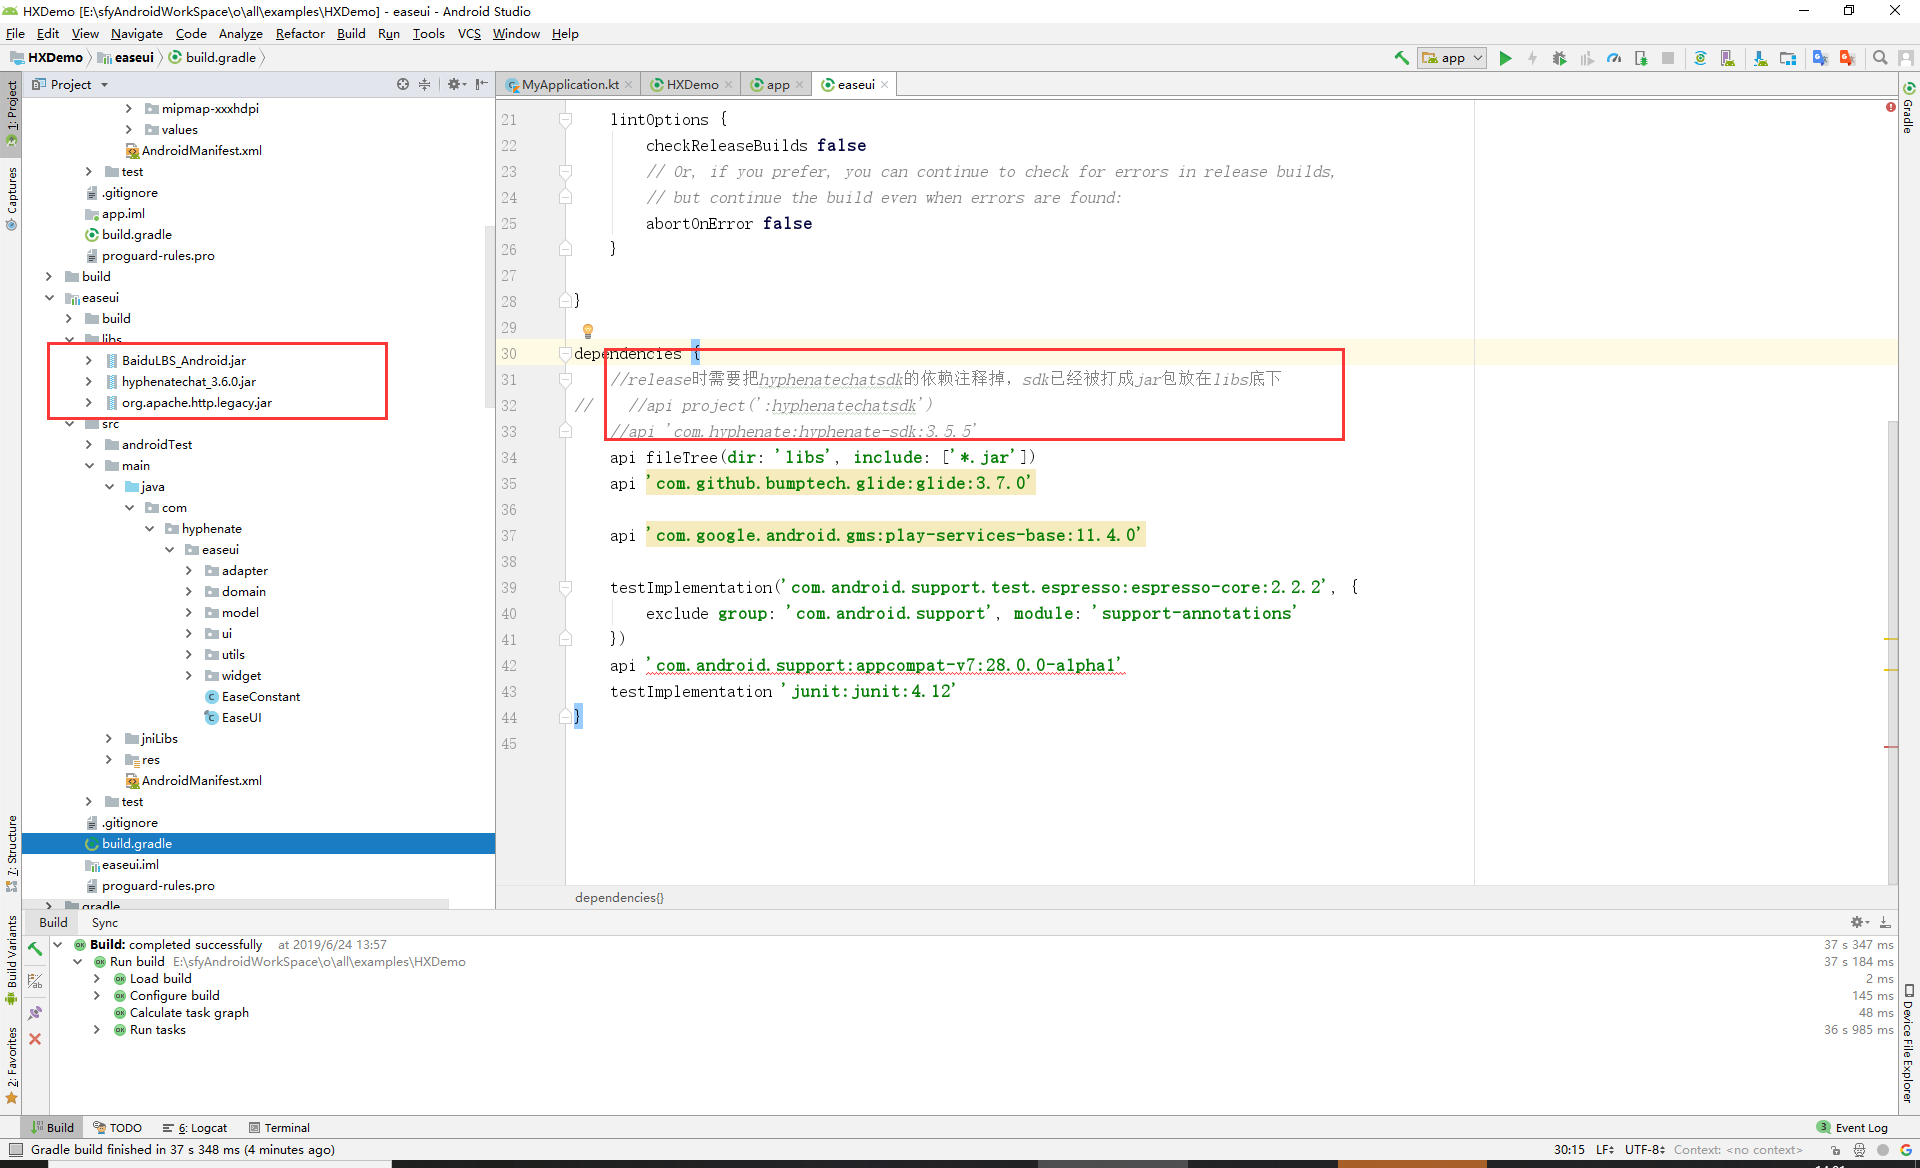Open AVD Manager from the toolbar
Screen dimensions: 1920x1168
point(1728,58)
